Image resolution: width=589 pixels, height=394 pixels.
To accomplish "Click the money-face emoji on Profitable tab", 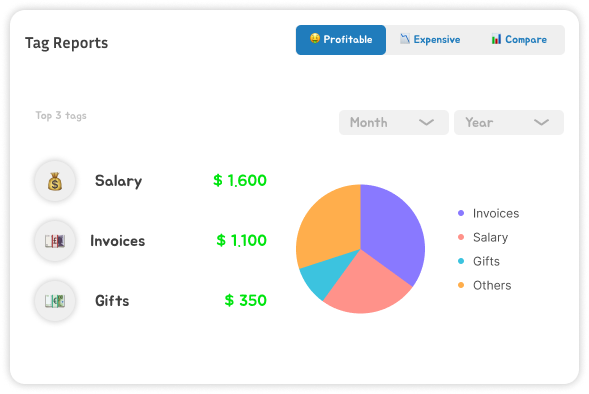I will click(315, 38).
